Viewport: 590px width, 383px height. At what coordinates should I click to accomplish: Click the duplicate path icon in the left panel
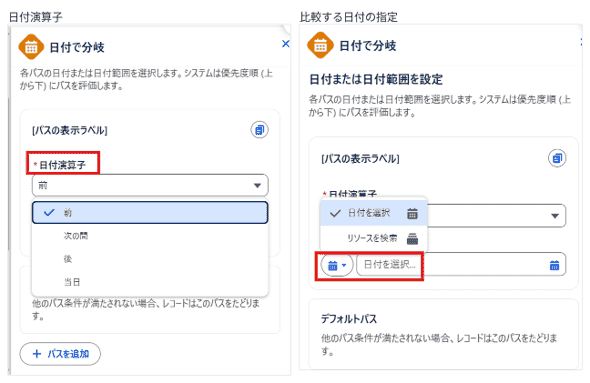tap(259, 130)
